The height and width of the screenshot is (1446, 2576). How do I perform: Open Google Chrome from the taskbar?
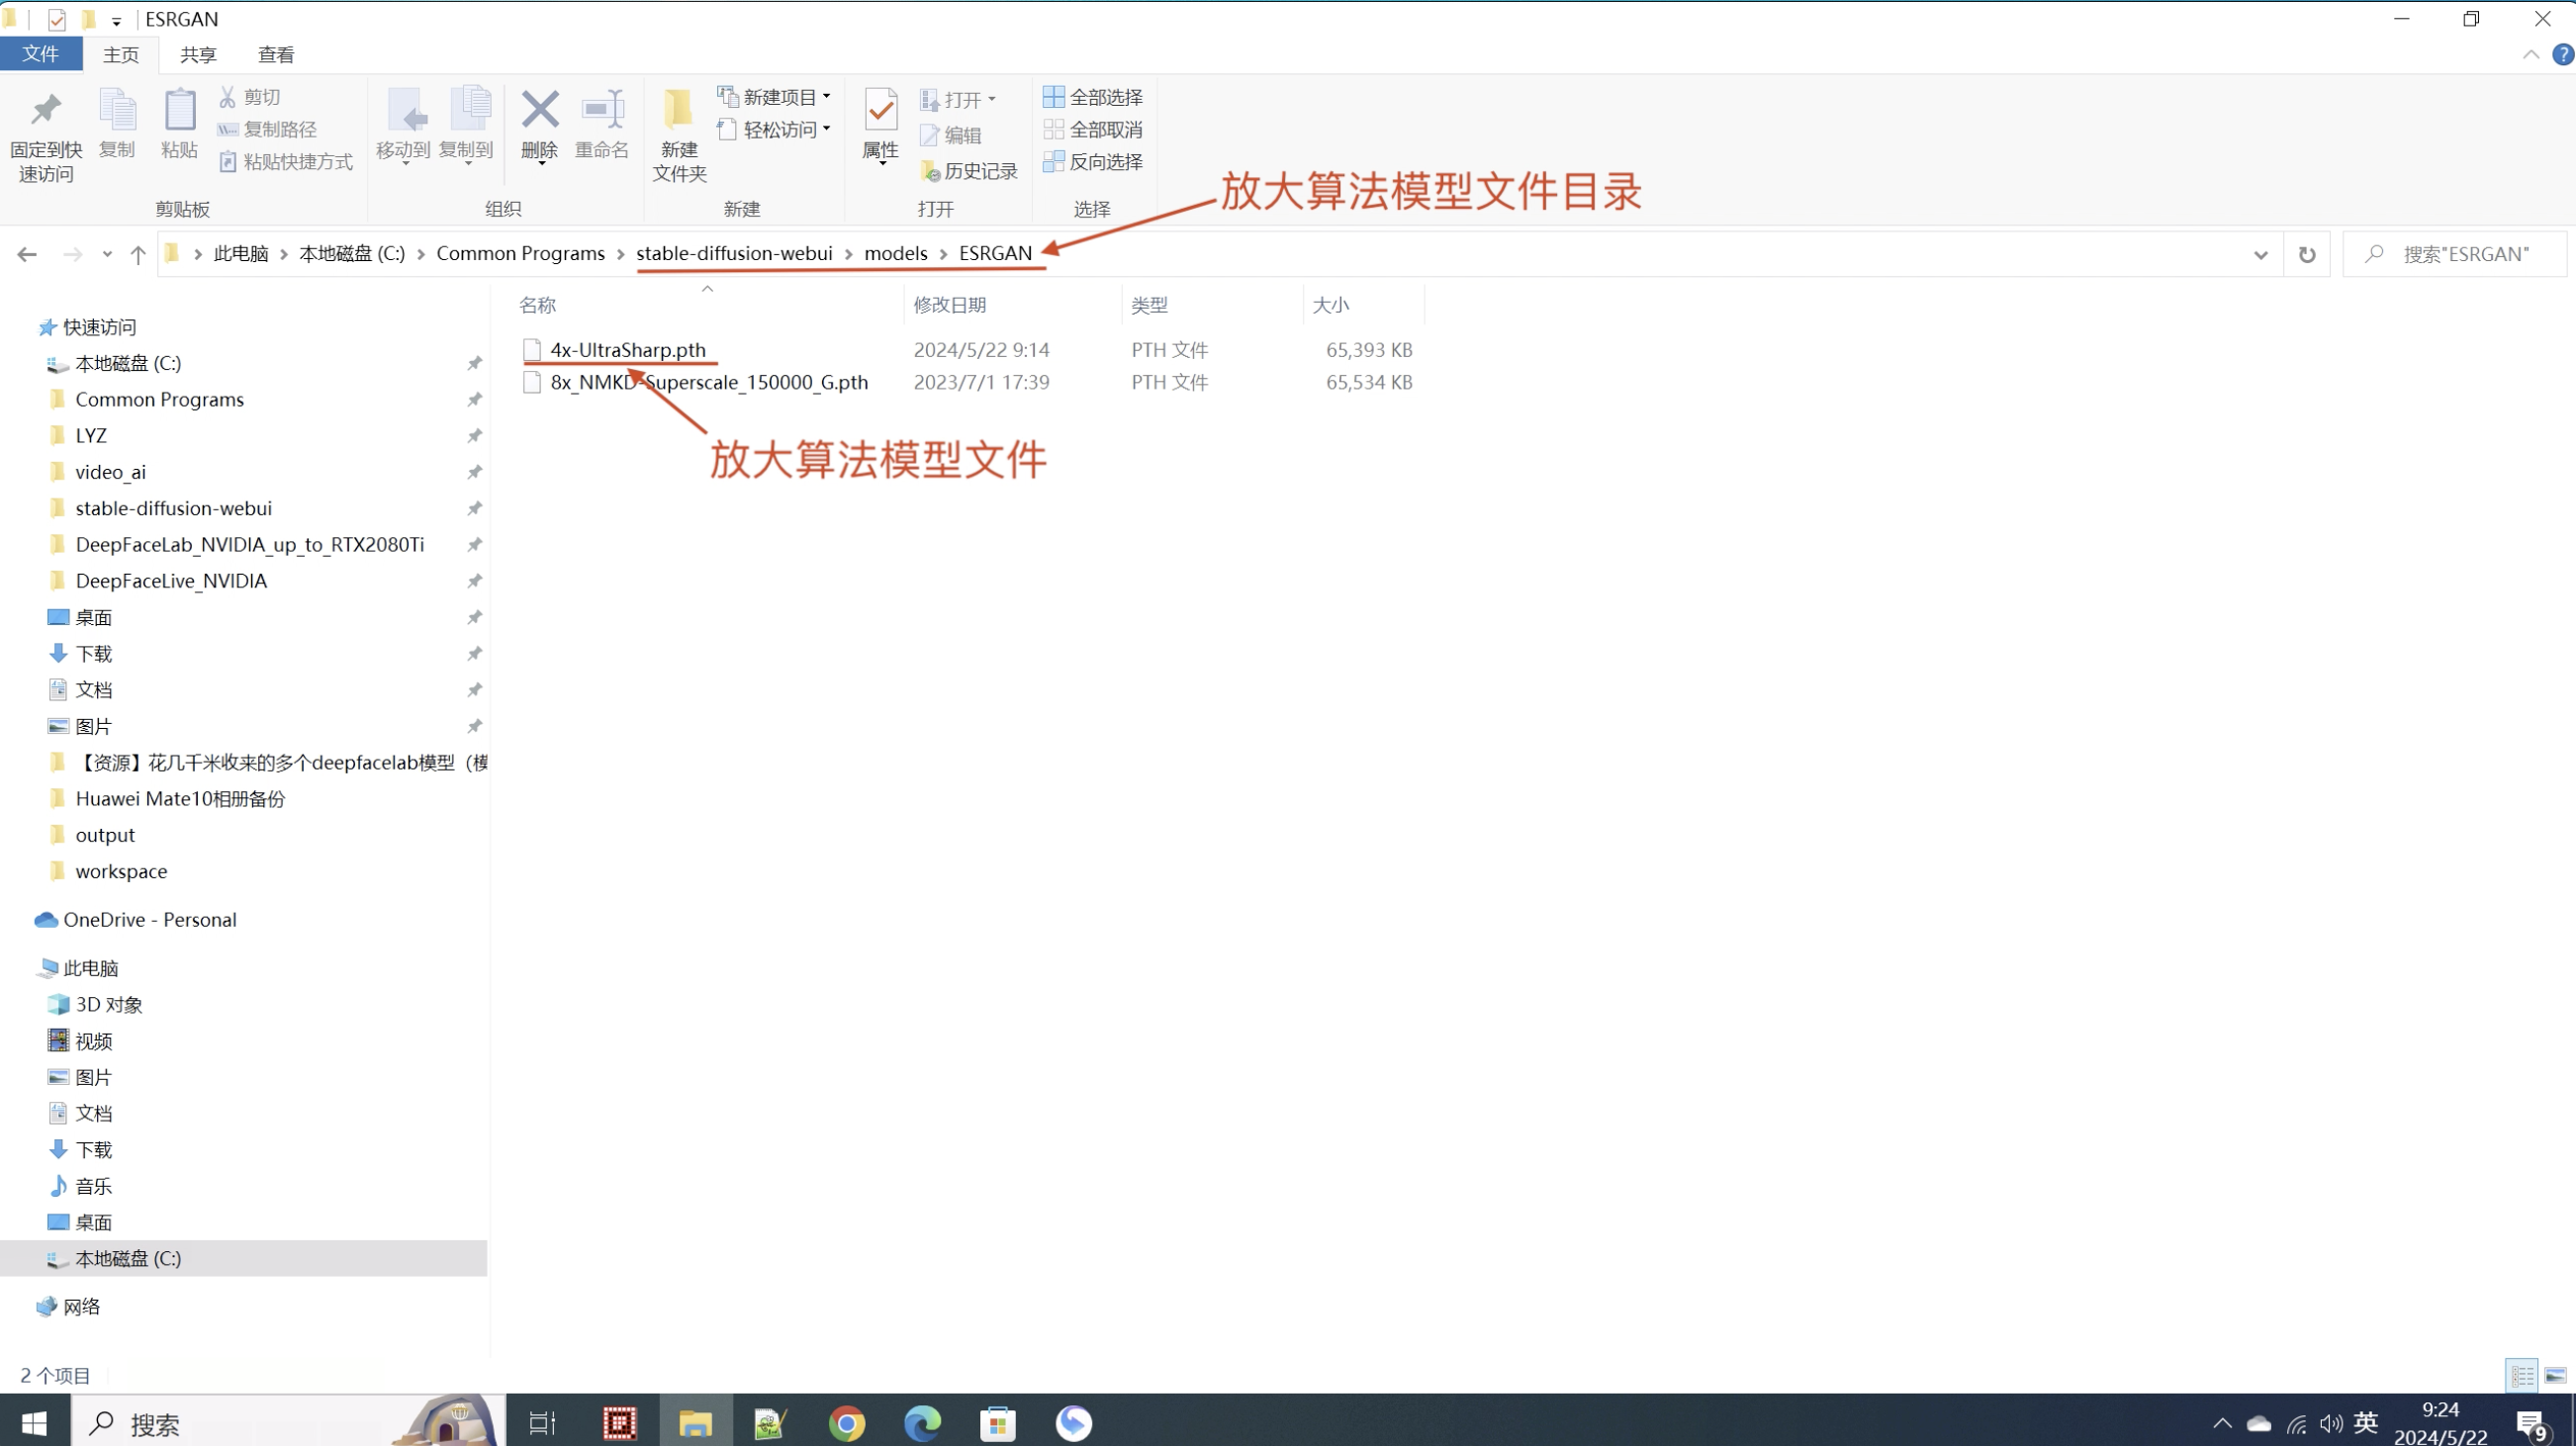click(846, 1422)
